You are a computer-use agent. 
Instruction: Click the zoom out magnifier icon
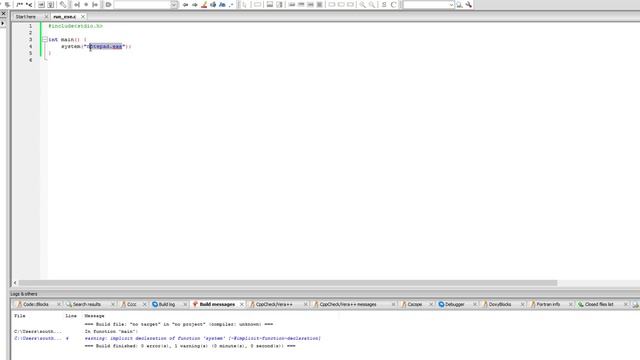click(372, 4)
